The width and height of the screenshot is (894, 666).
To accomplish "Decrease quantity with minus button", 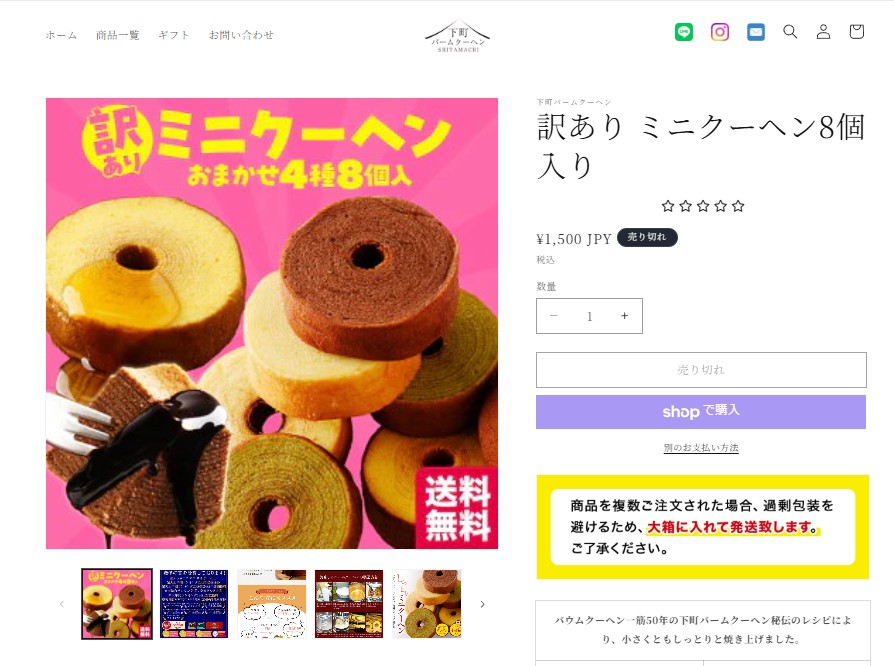I will click(554, 316).
